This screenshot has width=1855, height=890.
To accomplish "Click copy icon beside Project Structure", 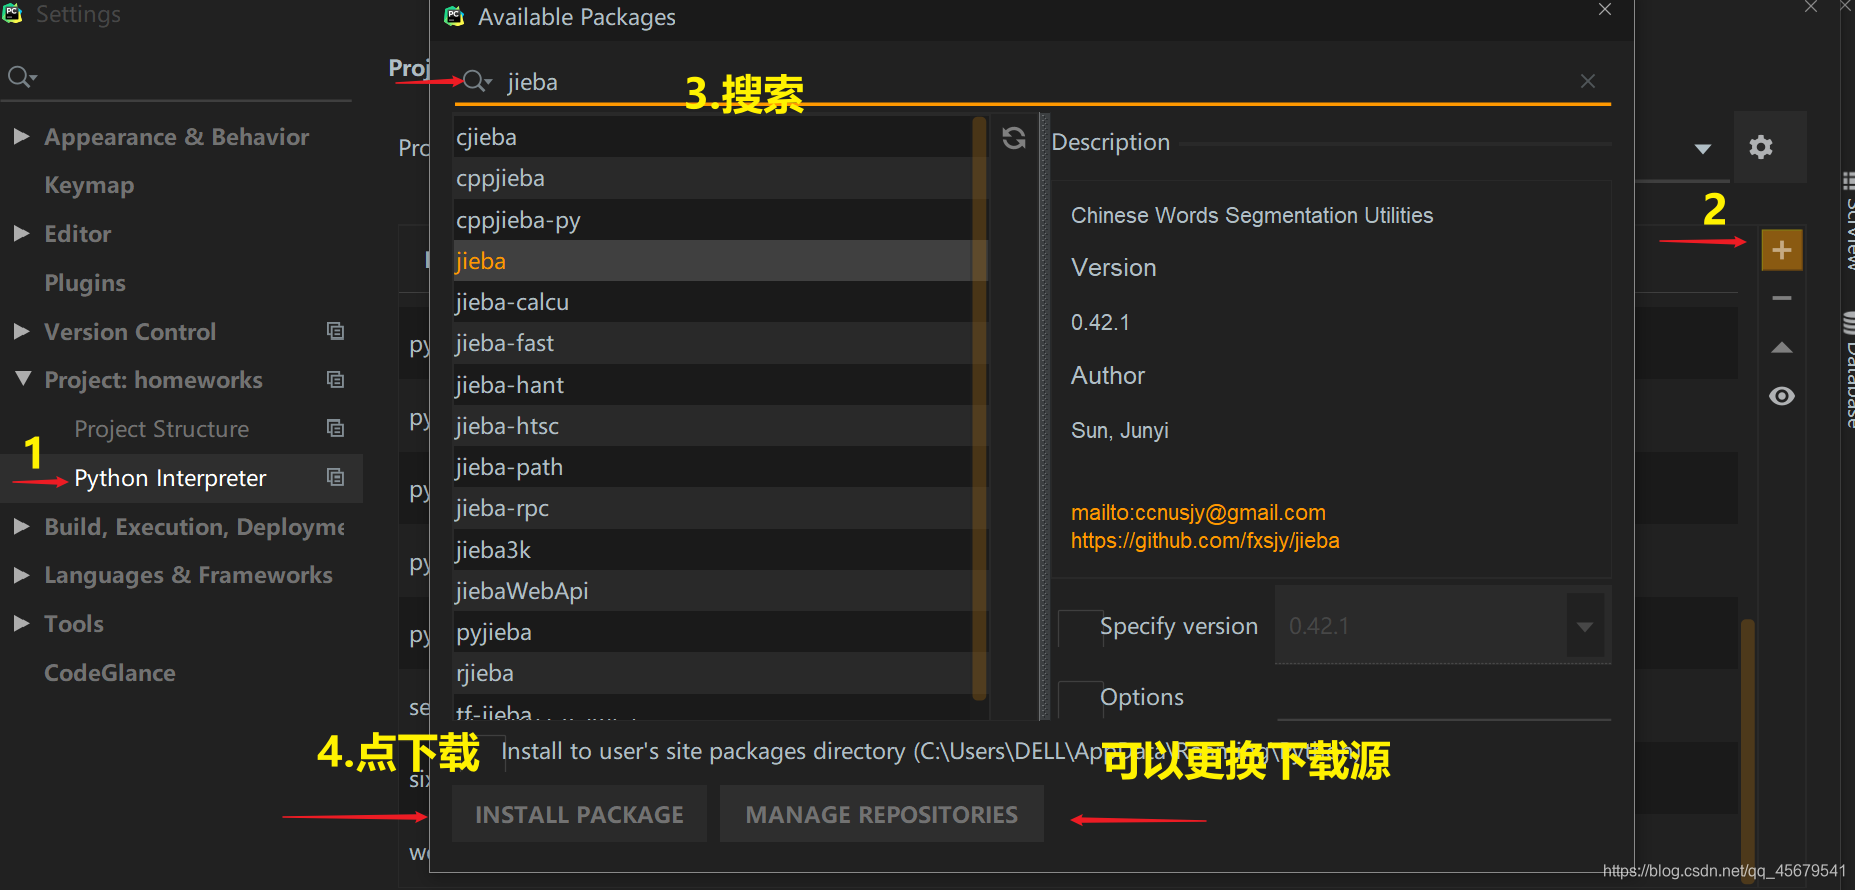I will pyautogui.click(x=335, y=428).
